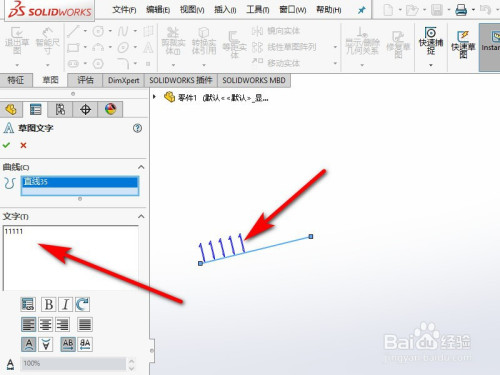Click the Save disk icon
The height and width of the screenshot is (375, 500).
[437, 10]
